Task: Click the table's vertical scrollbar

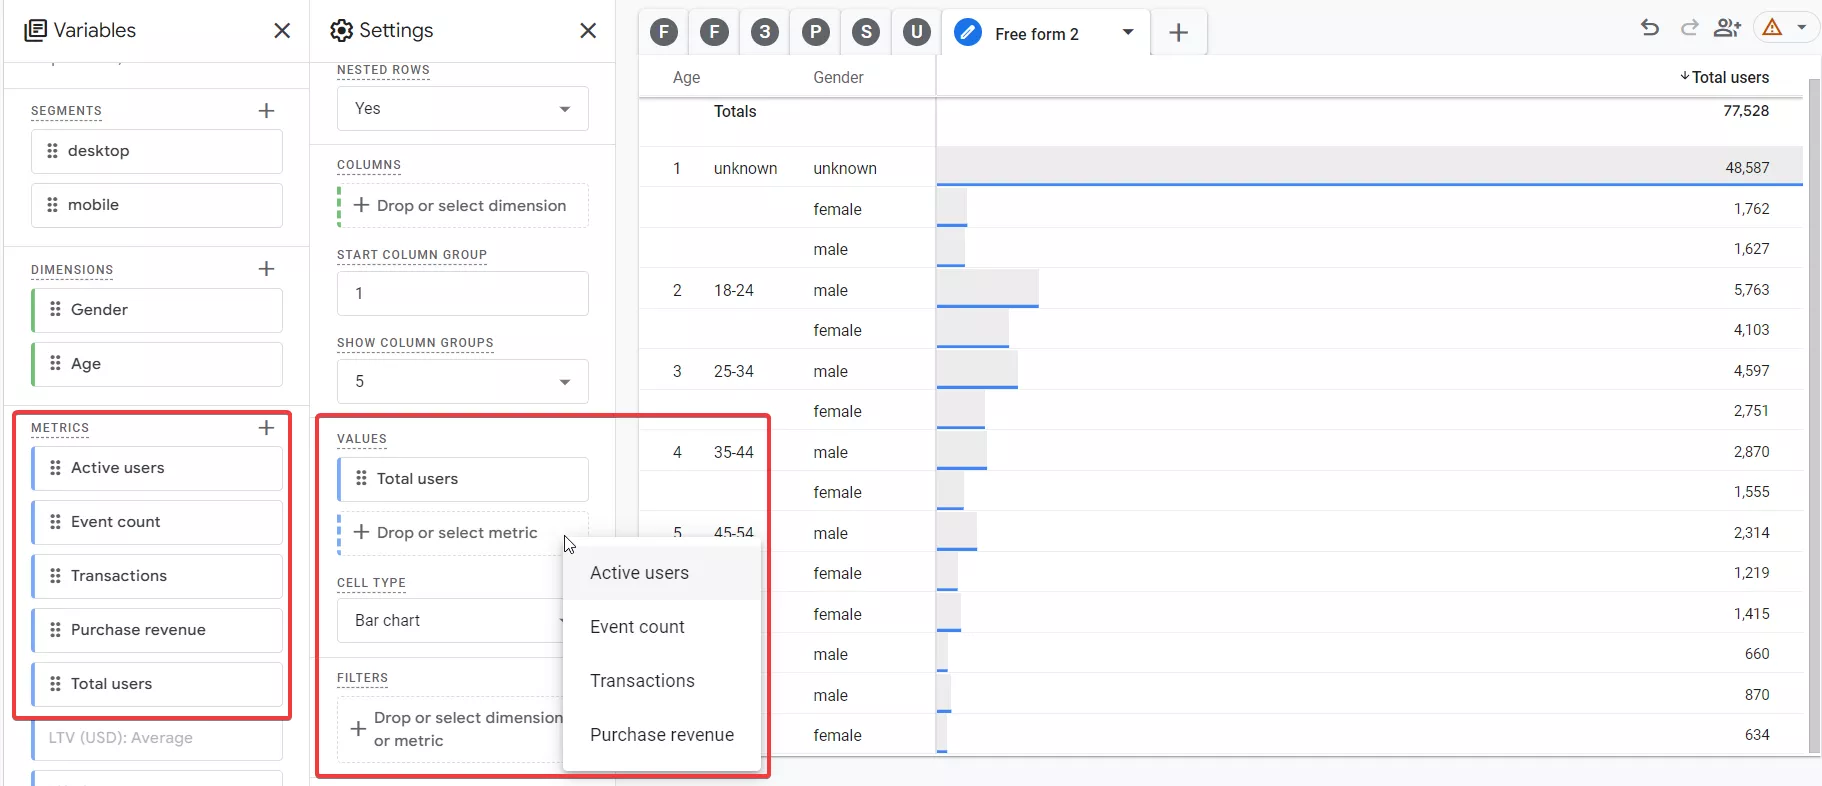Action: coord(1814,416)
